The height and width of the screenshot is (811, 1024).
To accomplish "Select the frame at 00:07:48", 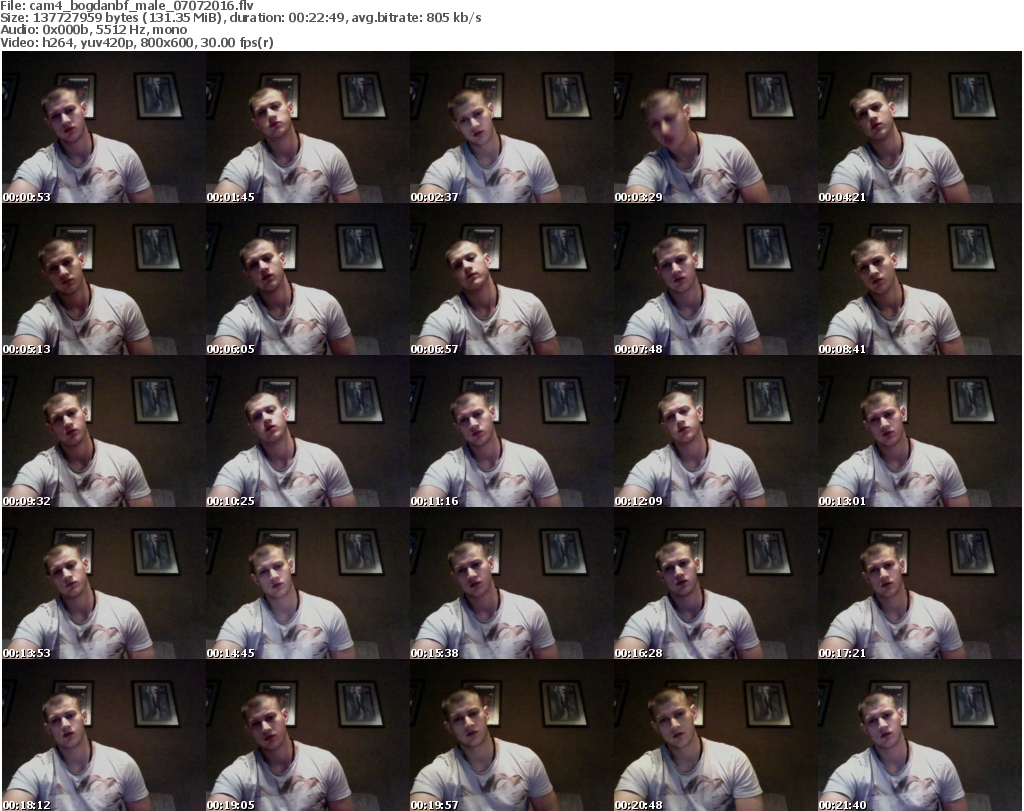I will pyautogui.click(x=715, y=279).
